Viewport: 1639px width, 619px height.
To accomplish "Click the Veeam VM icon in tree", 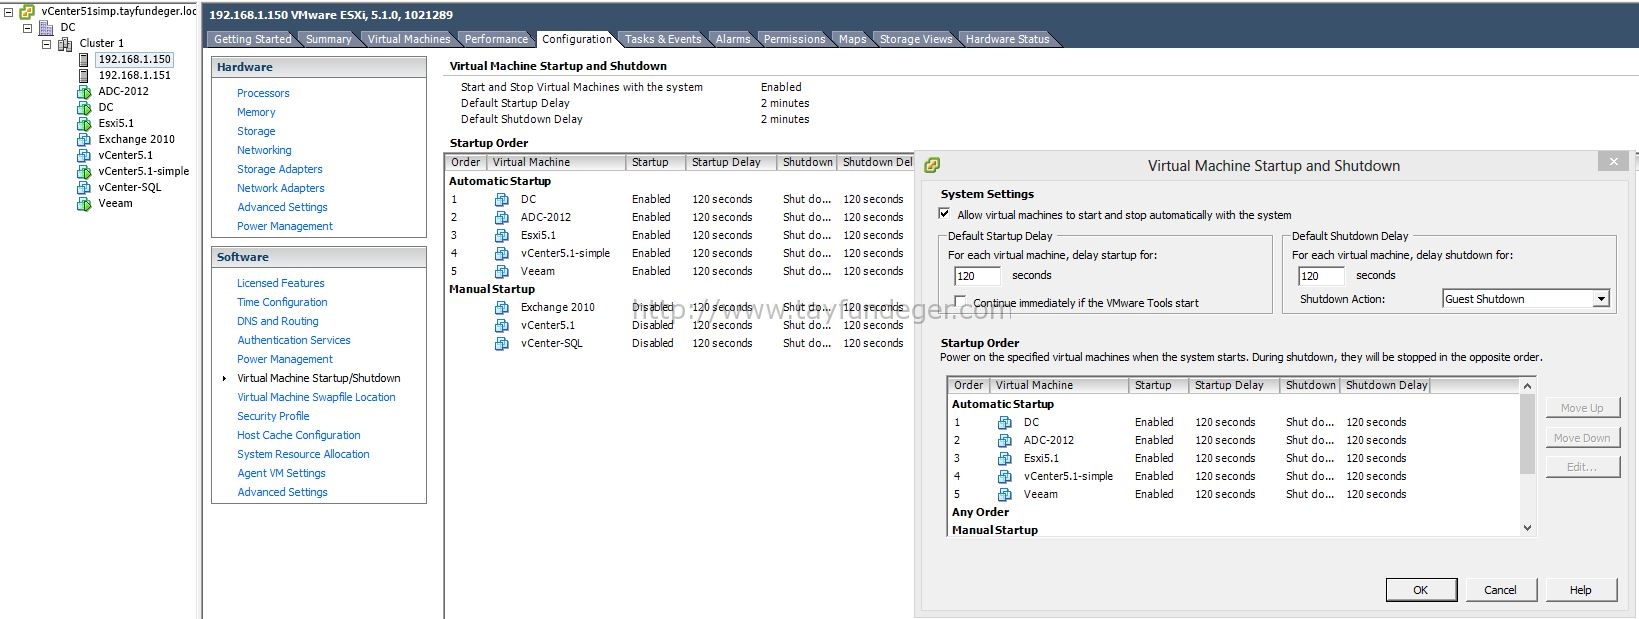I will click(84, 204).
